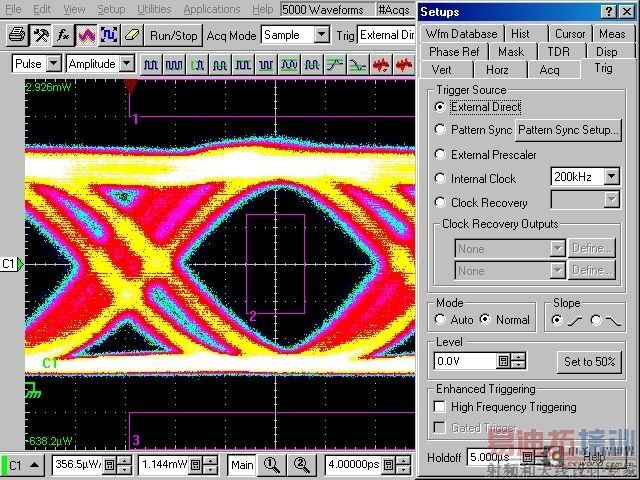Select Internal Clock trigger source

pos(440,178)
